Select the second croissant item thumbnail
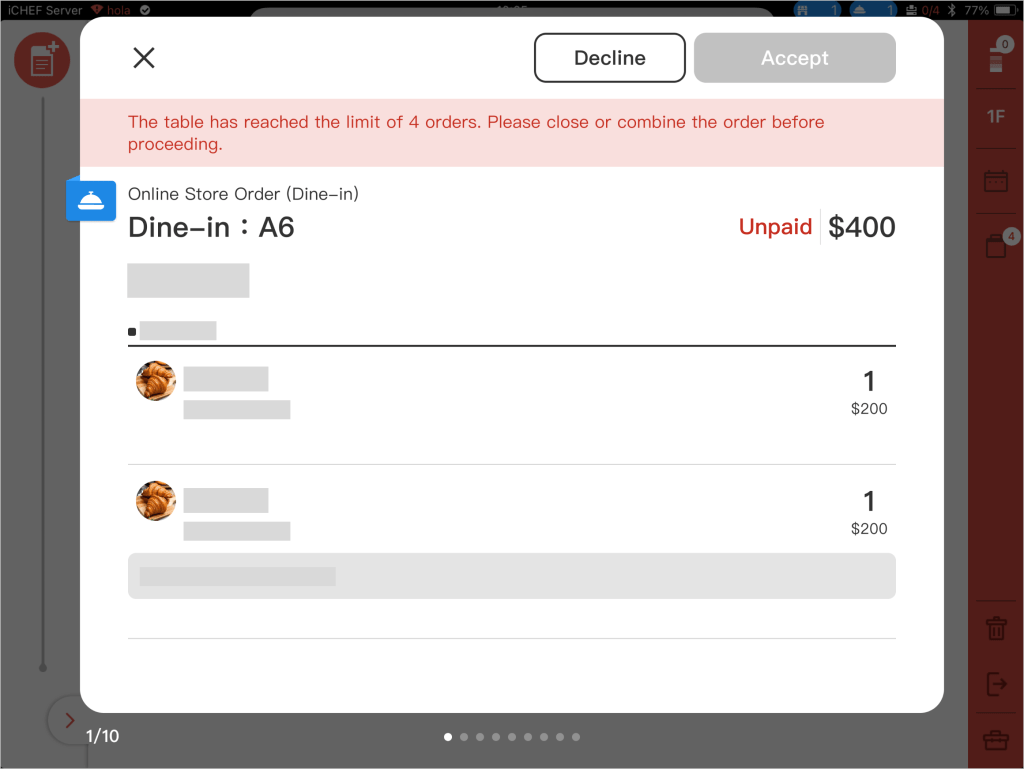The height and width of the screenshot is (769, 1024). [156, 501]
